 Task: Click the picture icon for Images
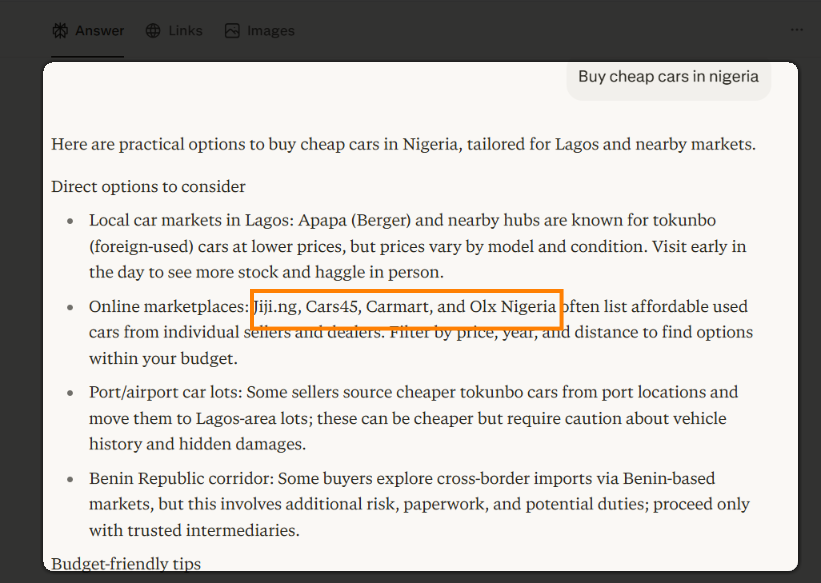232,31
